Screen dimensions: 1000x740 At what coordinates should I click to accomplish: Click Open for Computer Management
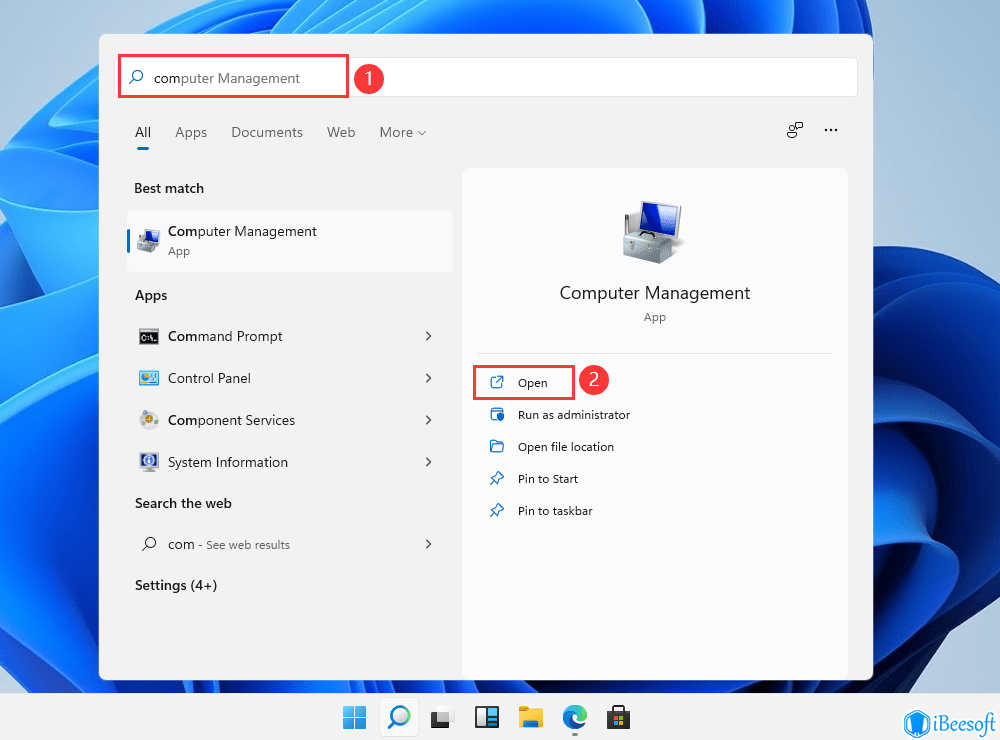tap(532, 383)
